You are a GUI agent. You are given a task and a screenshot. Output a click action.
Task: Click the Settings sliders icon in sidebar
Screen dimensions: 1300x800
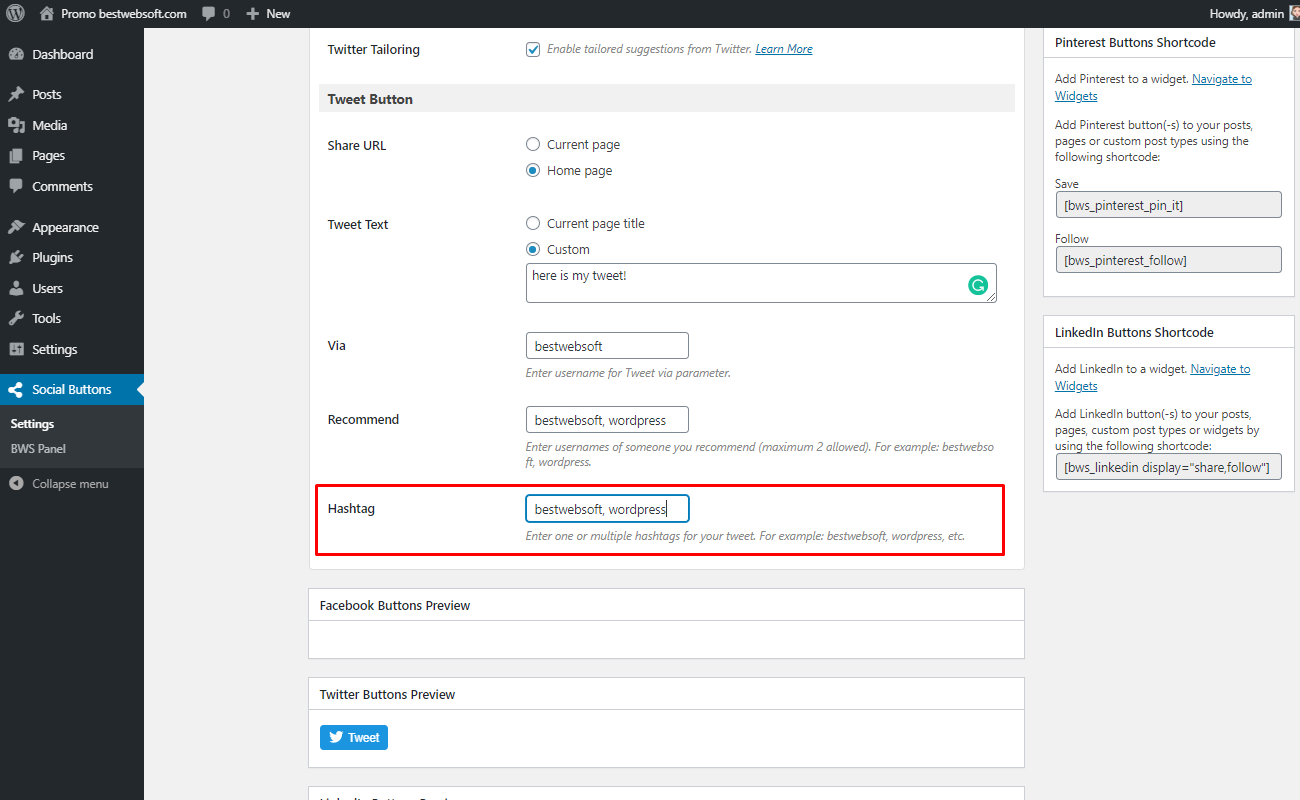tap(16, 349)
